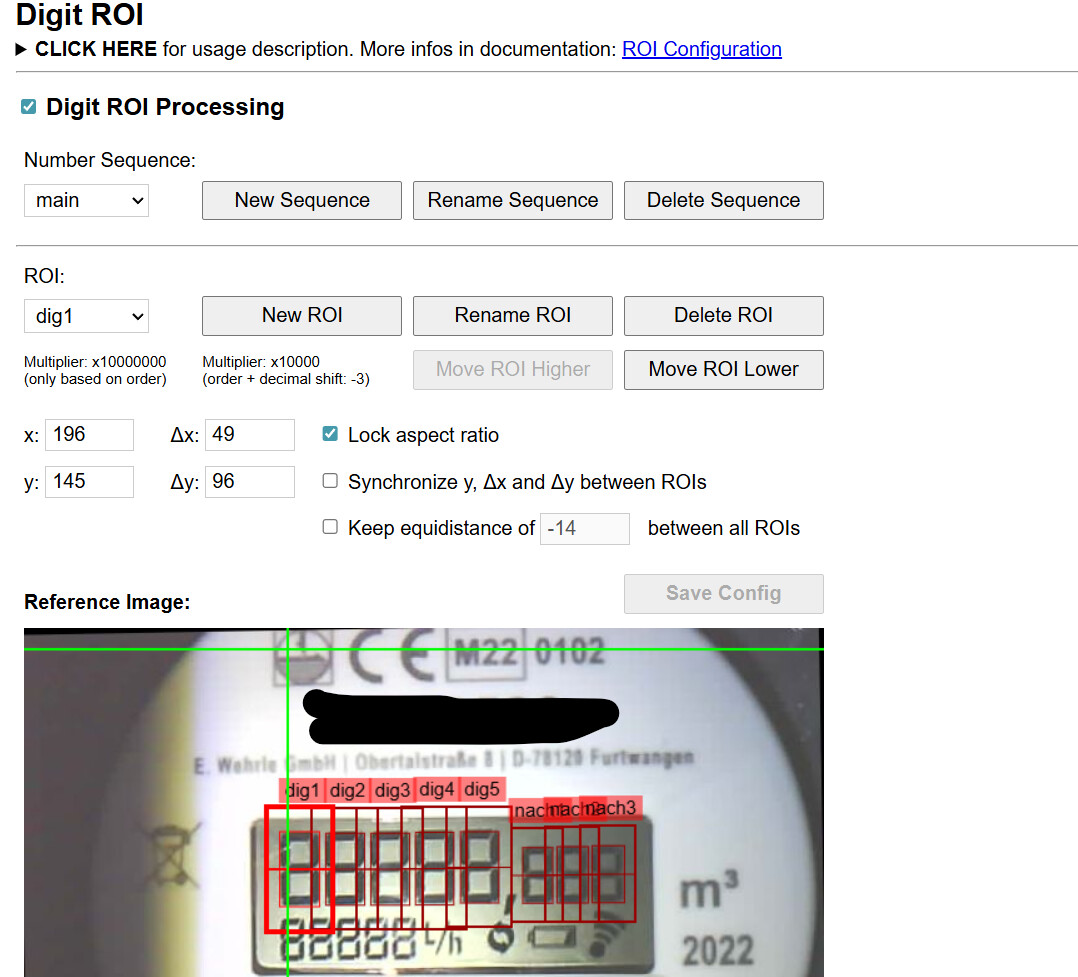Open the ROI Configuration documentation link
This screenshot has width=1078, height=977.
click(x=701, y=49)
